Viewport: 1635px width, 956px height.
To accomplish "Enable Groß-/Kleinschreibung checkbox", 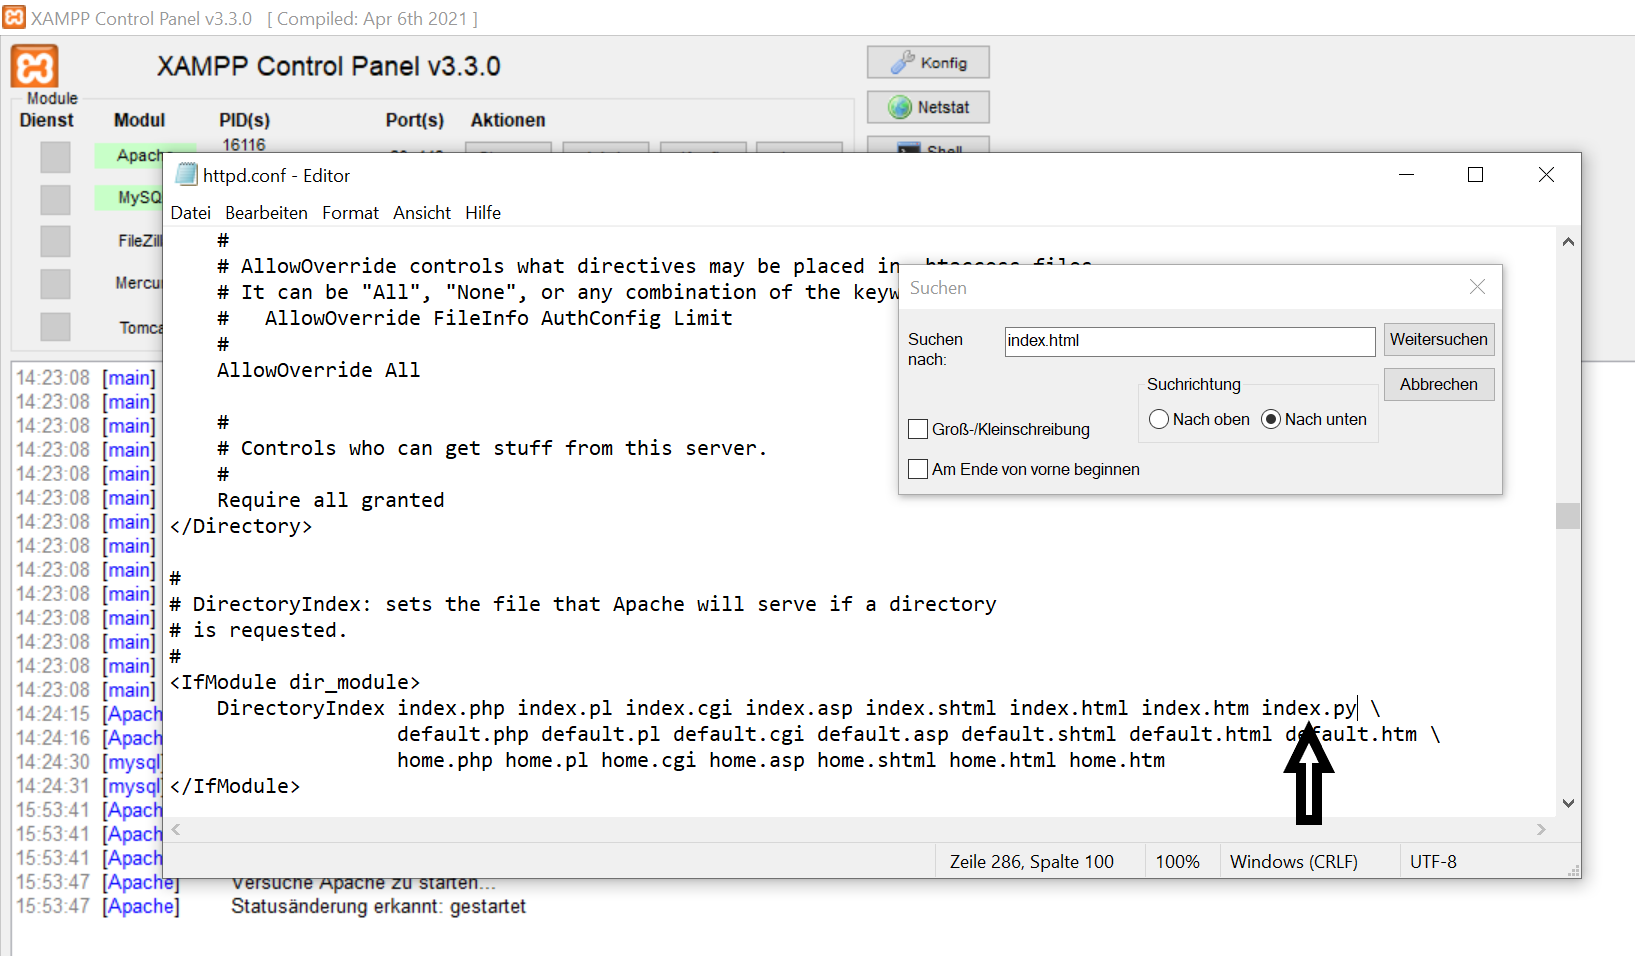I will (x=918, y=429).
